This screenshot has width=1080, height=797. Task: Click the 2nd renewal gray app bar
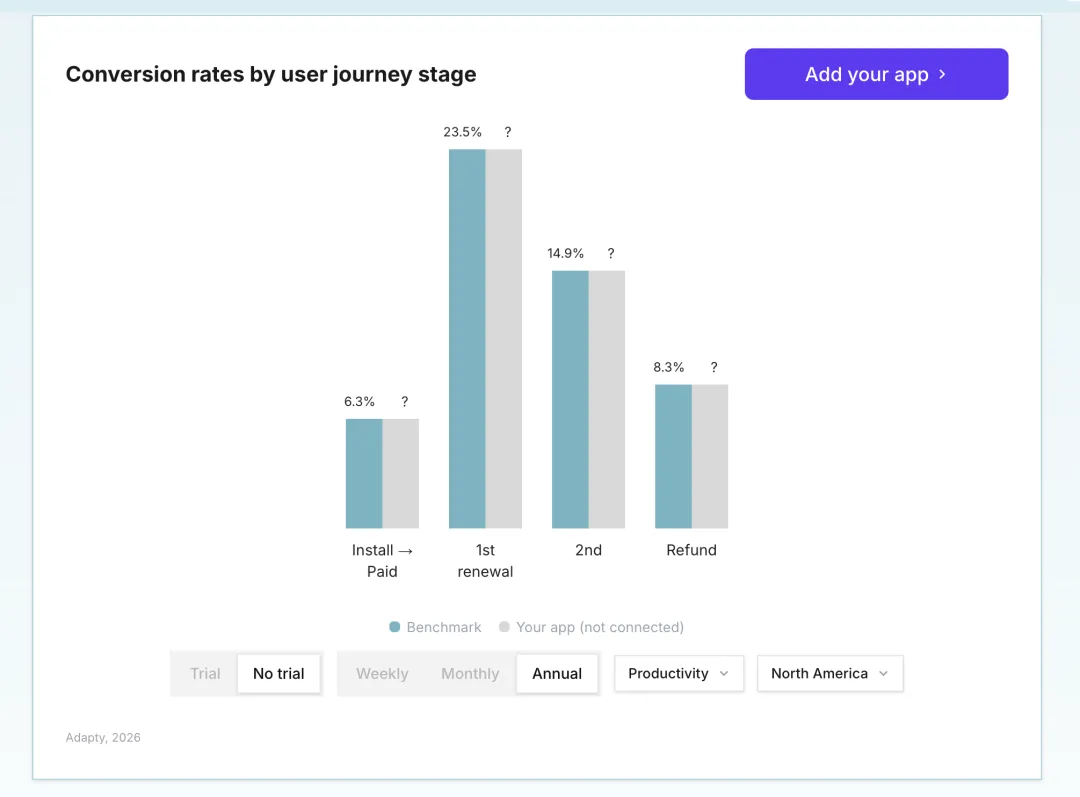pyautogui.click(x=607, y=399)
